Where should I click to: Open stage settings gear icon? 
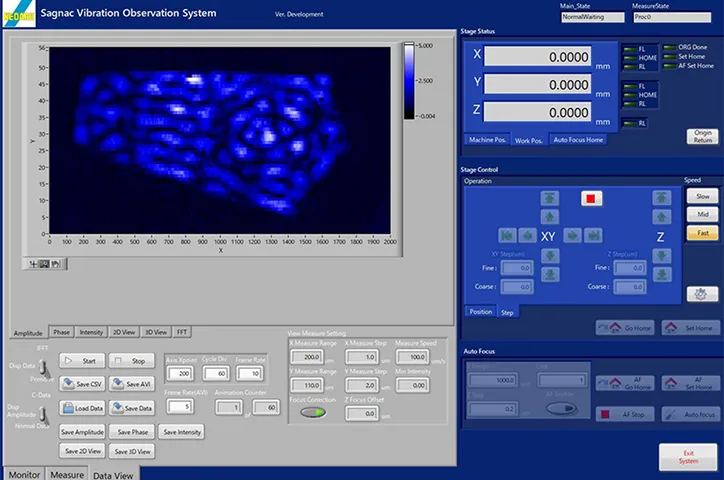tap(700, 293)
